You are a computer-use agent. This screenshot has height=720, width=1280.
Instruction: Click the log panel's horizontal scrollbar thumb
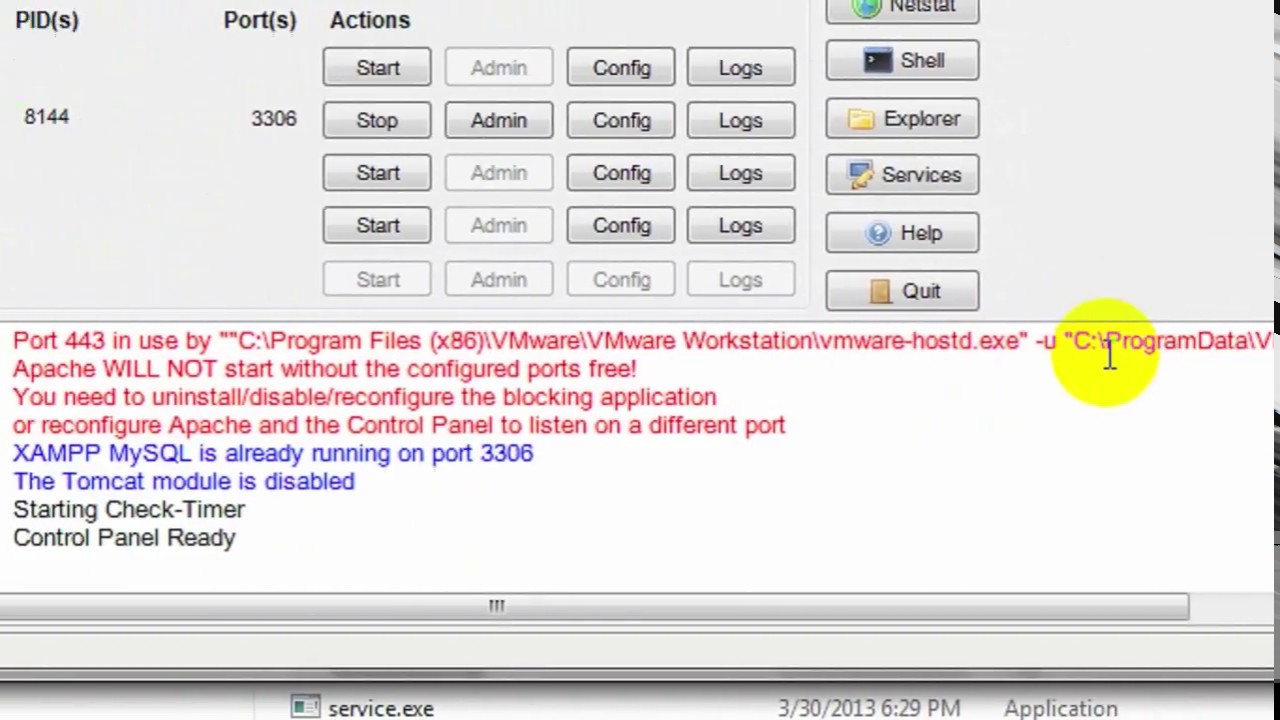point(594,606)
